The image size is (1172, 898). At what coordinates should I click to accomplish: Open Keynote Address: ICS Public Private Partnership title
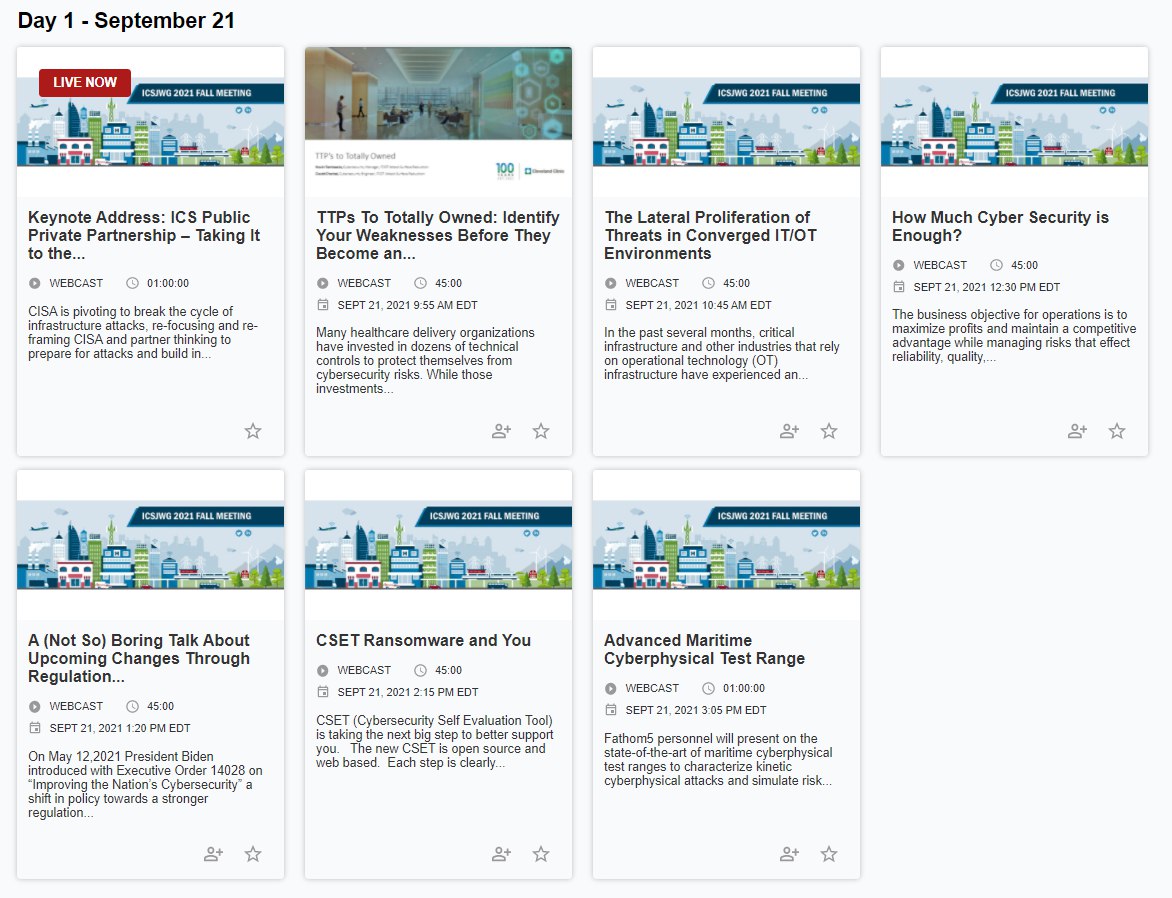tap(144, 236)
